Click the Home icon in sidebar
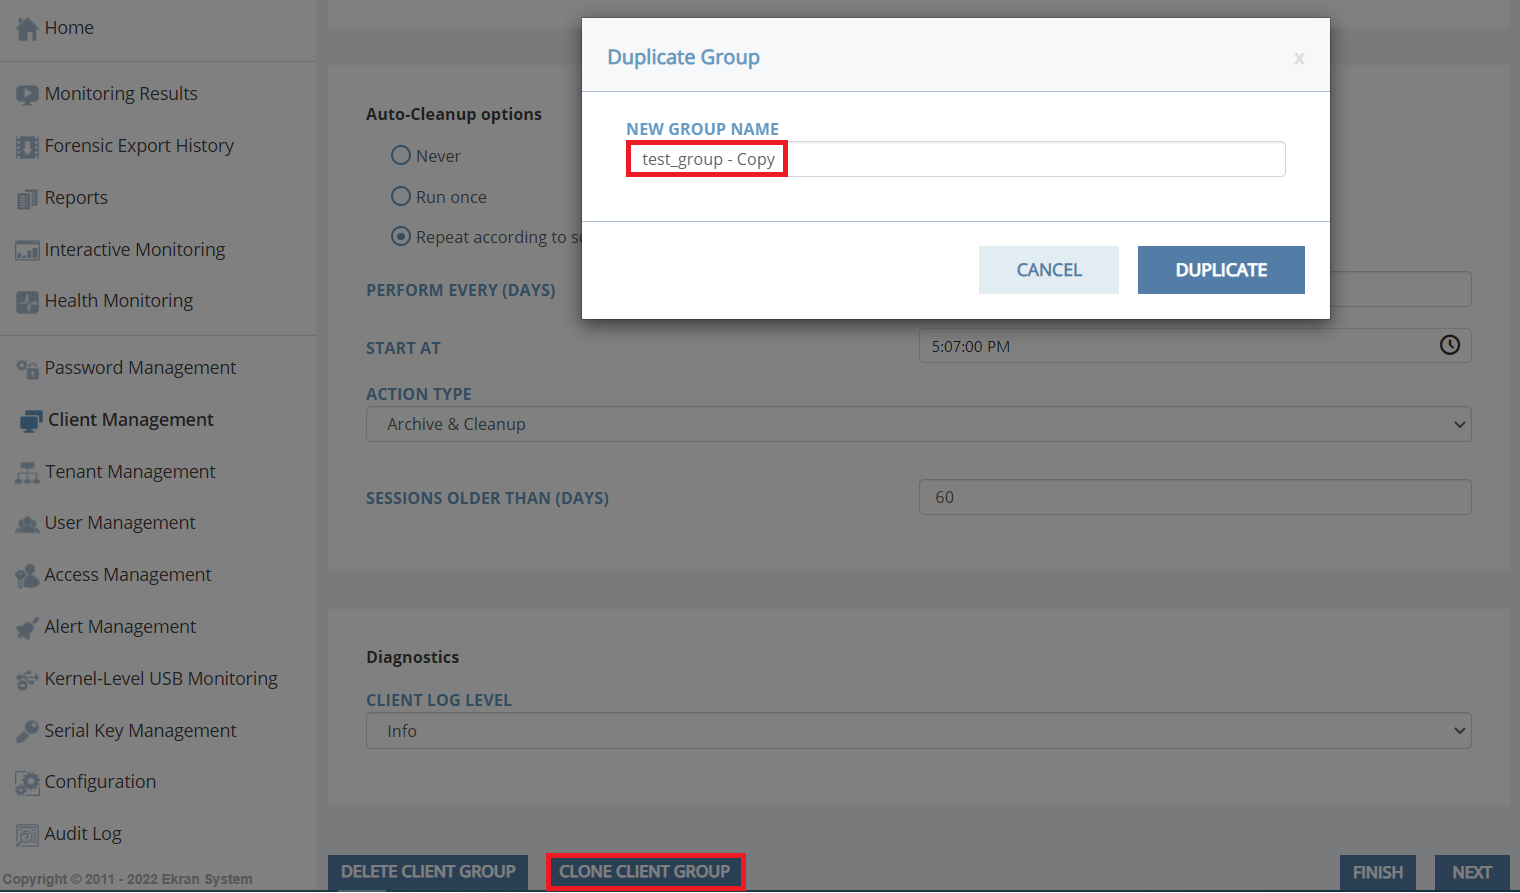This screenshot has width=1520, height=893. [x=27, y=29]
